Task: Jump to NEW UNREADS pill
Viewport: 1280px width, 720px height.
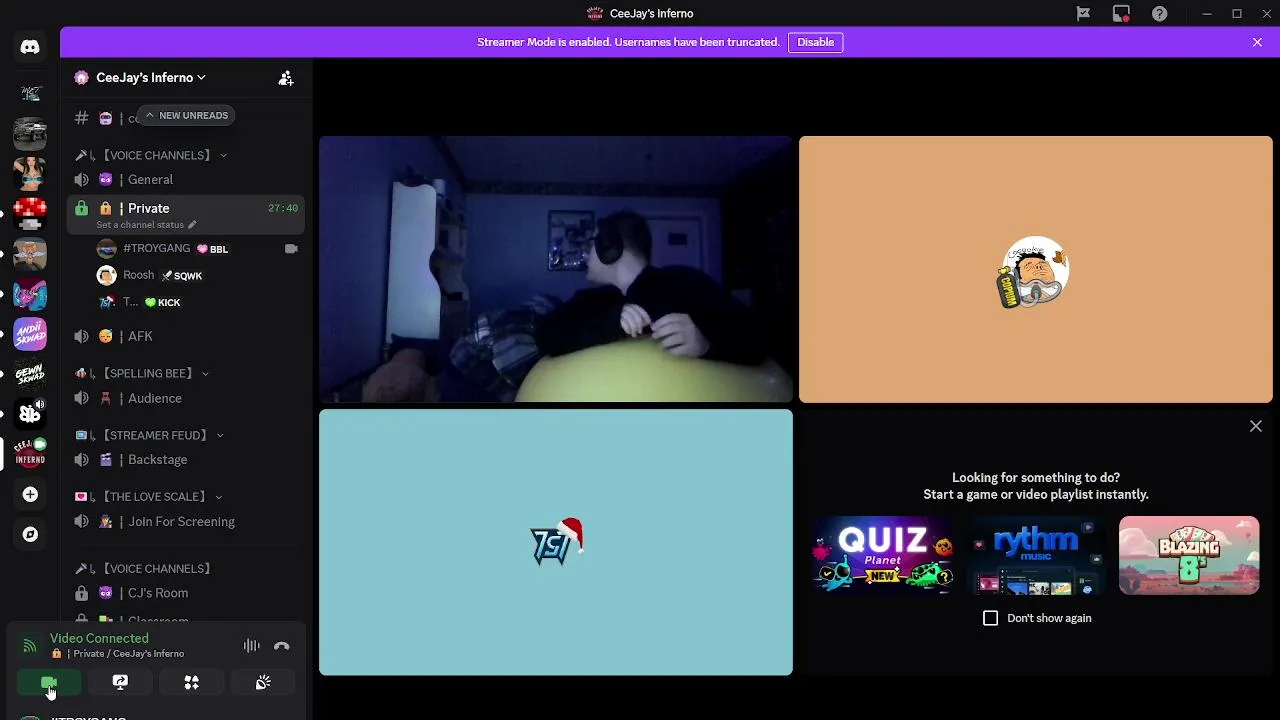Action: [x=186, y=115]
